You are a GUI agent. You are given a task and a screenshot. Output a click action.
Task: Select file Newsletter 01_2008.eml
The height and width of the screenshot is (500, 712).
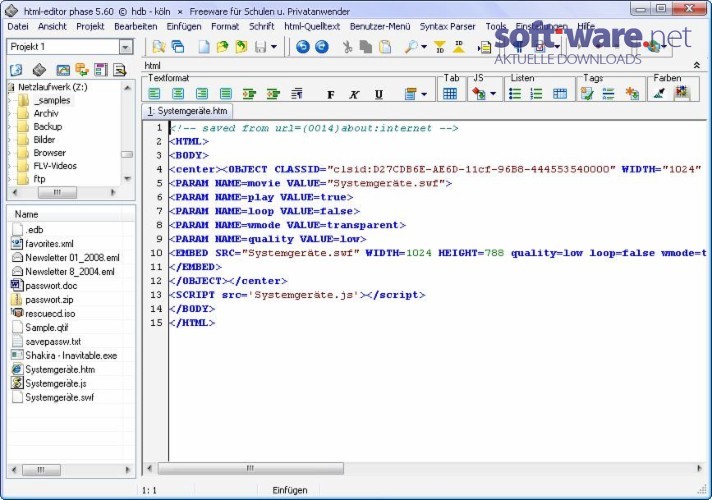tap(72, 258)
